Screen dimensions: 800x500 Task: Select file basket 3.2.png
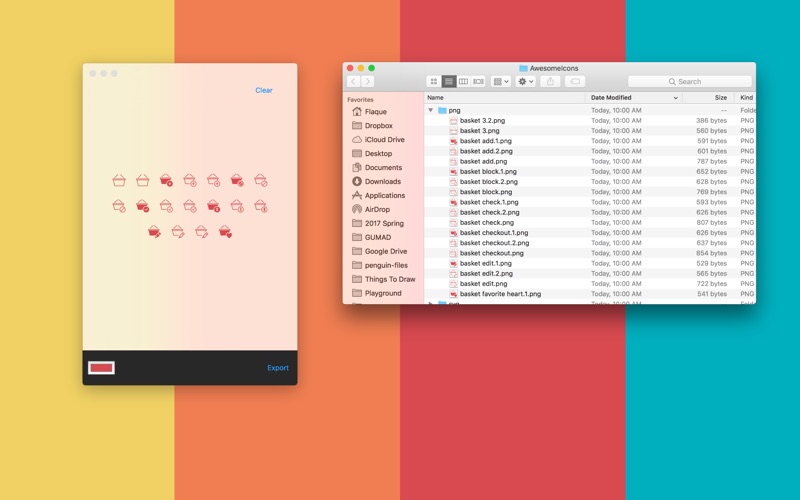click(590, 120)
